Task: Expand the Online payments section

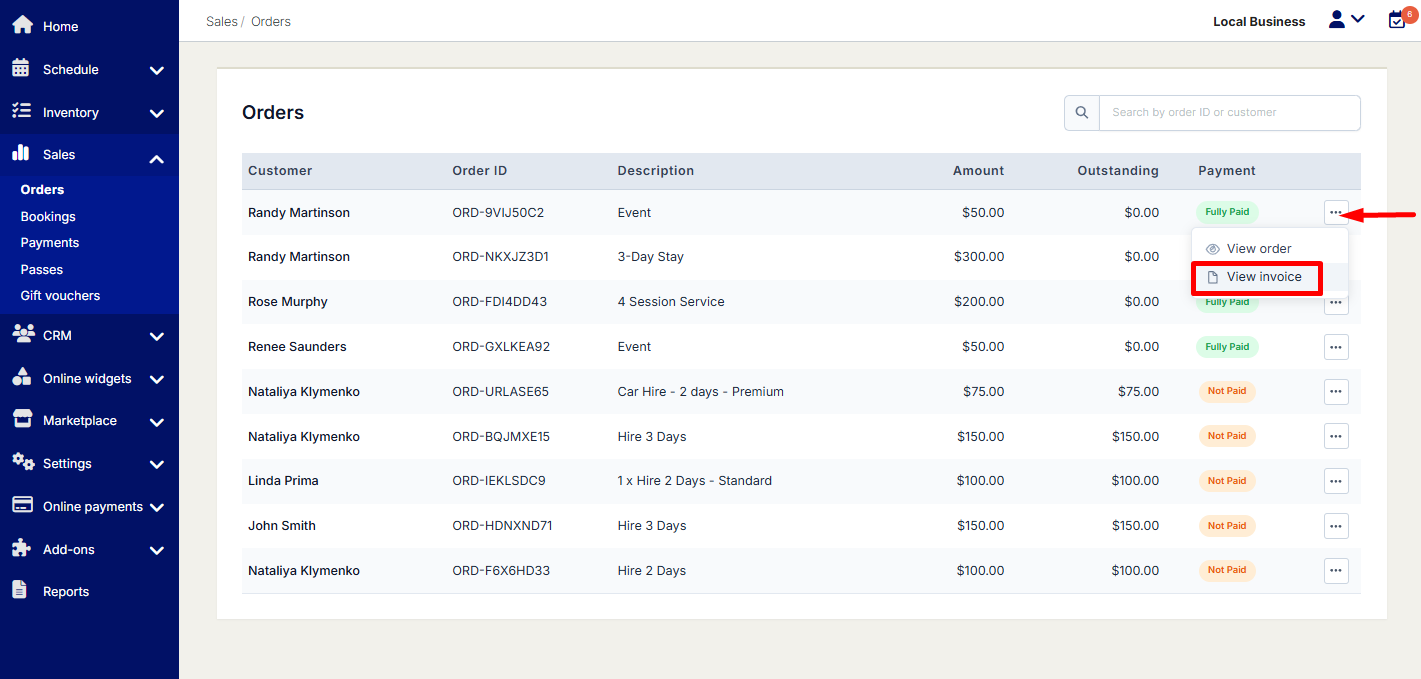Action: pos(156,507)
